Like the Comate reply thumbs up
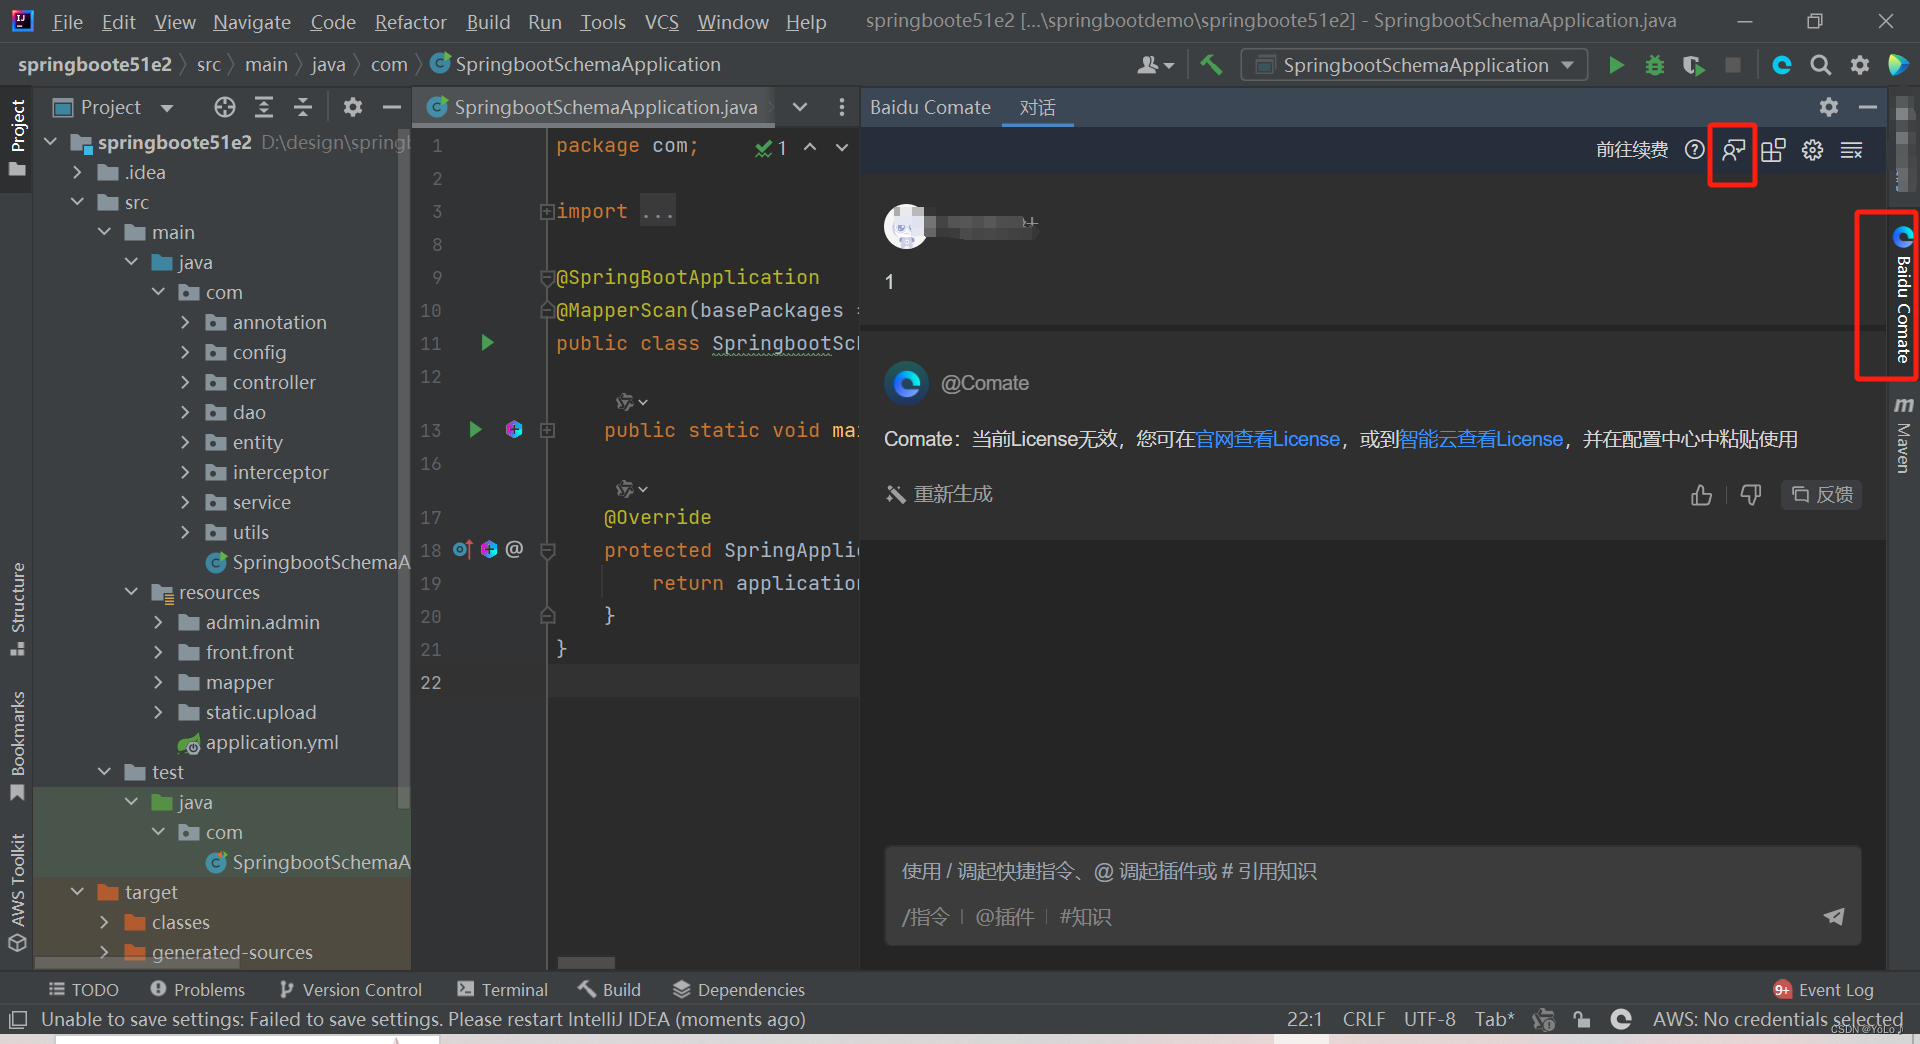This screenshot has width=1920, height=1044. (1701, 495)
